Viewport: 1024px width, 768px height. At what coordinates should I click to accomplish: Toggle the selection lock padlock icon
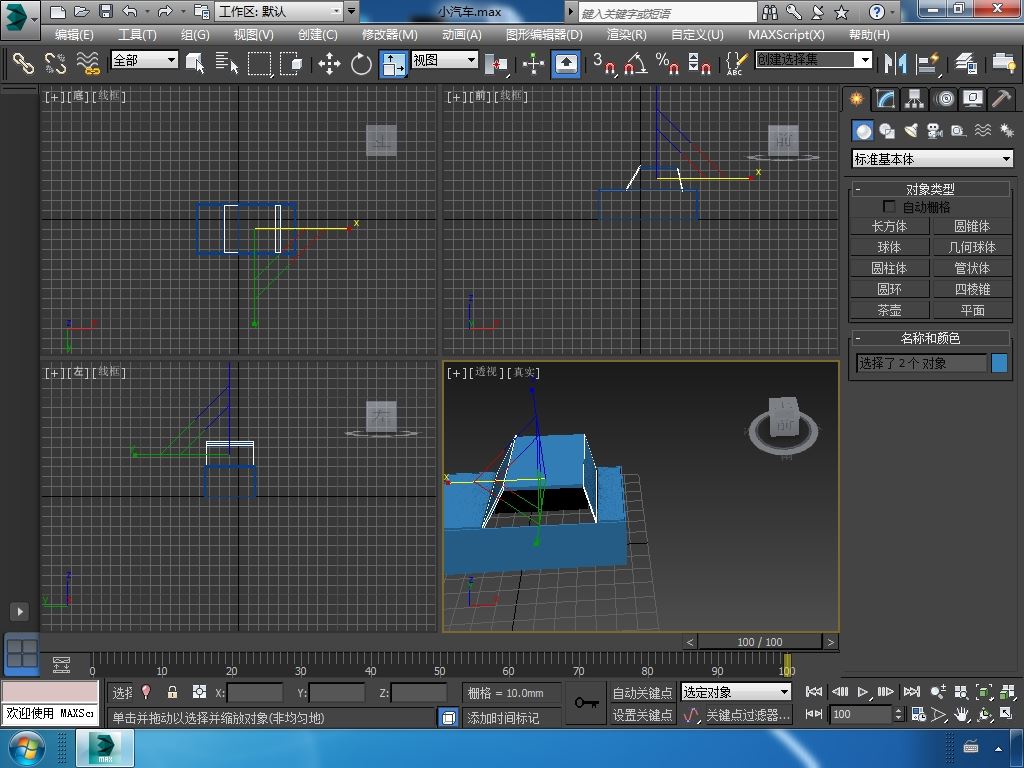[172, 692]
